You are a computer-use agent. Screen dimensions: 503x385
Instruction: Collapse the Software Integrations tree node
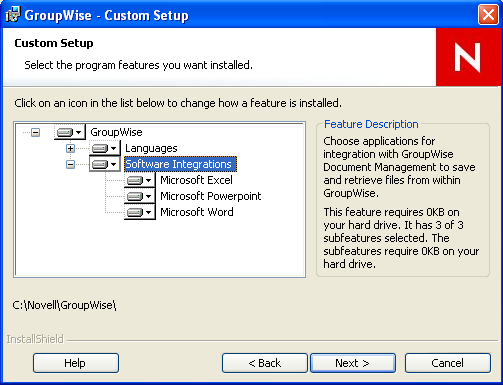tap(70, 164)
